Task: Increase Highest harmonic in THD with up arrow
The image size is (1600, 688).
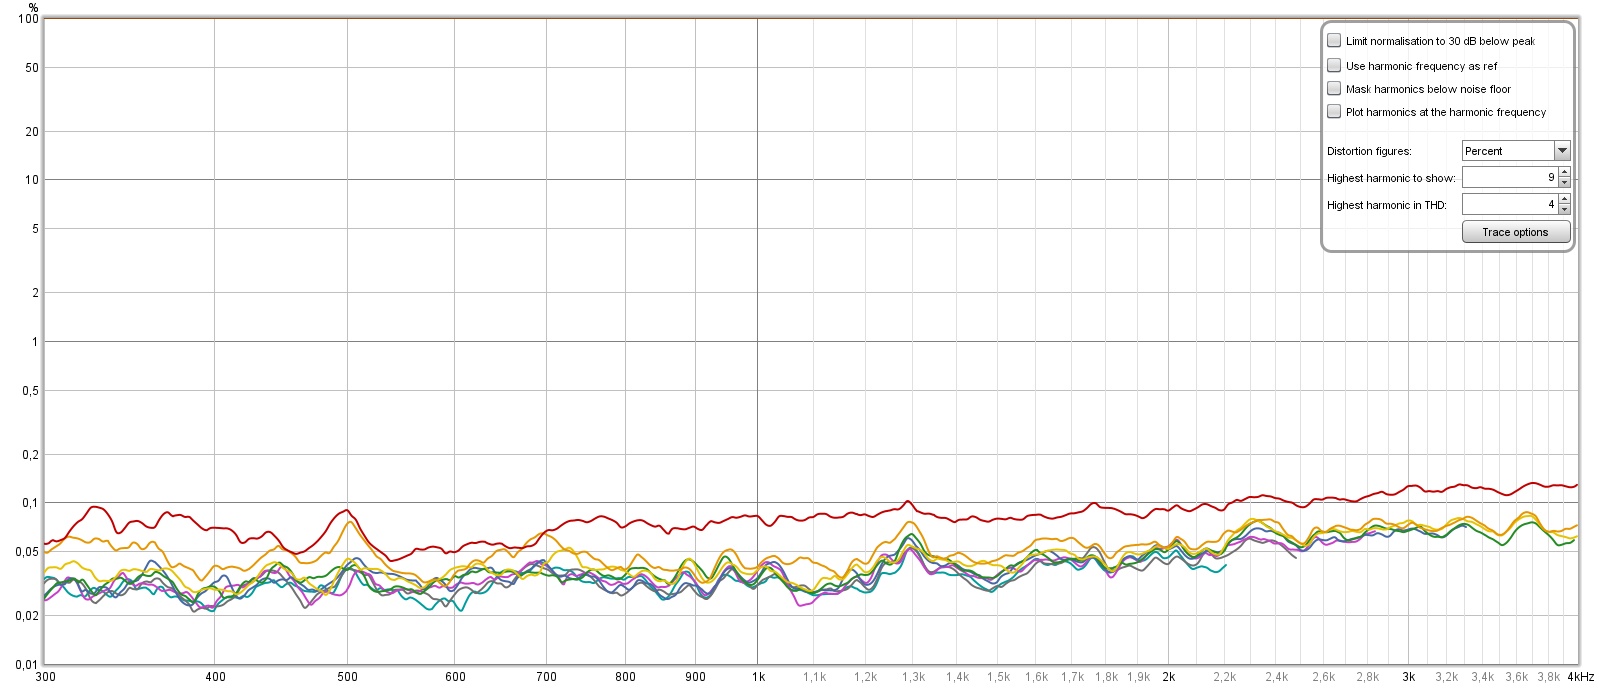Action: click(1564, 199)
